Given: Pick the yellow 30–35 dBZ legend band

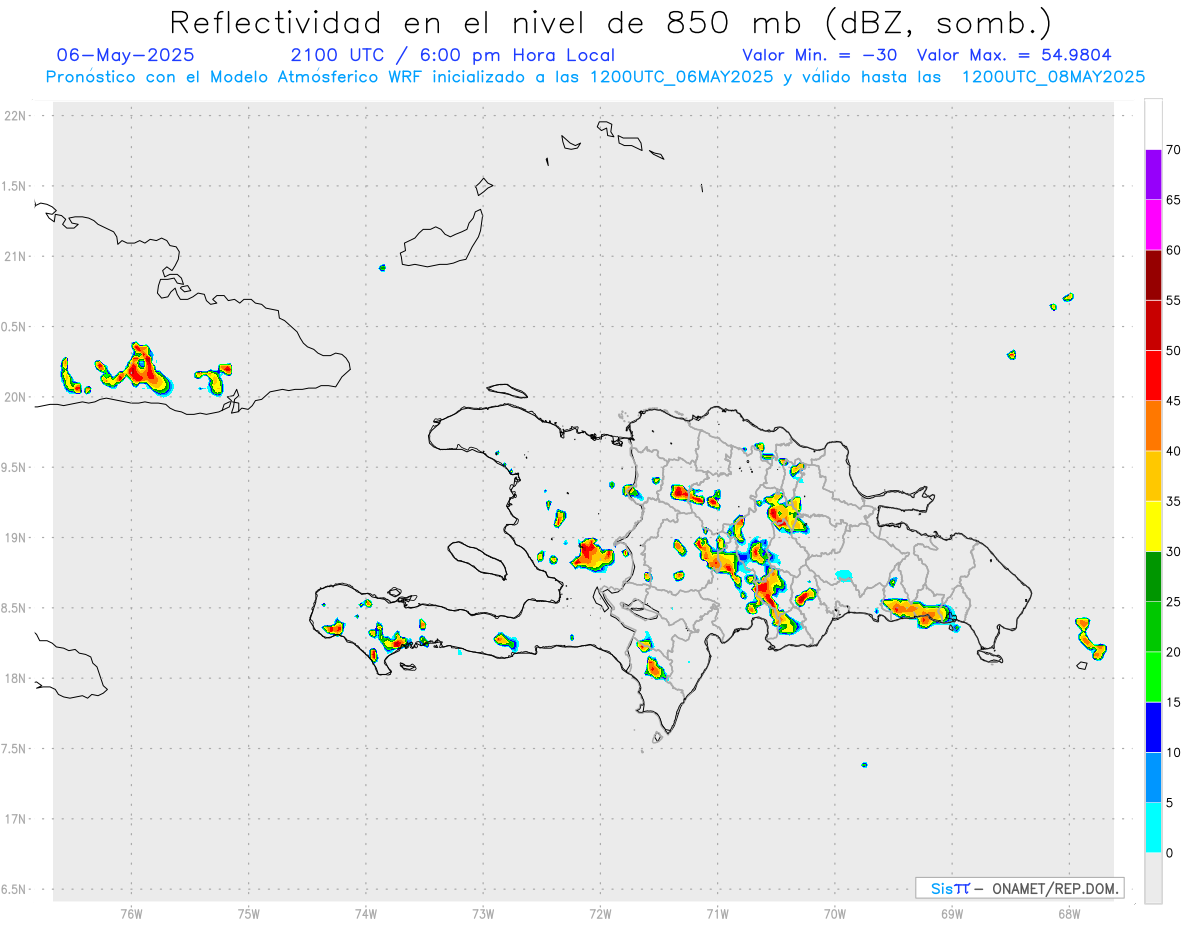Looking at the screenshot, I should (1153, 526).
